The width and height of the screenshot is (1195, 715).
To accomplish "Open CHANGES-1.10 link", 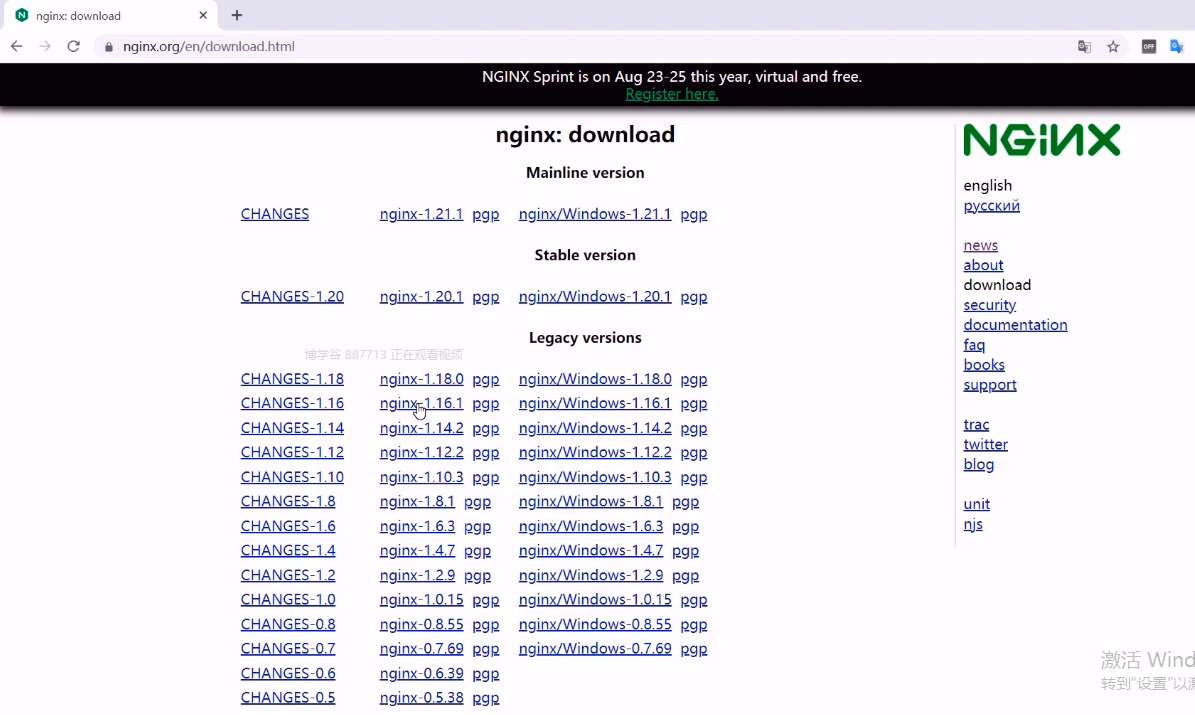I will [292, 477].
